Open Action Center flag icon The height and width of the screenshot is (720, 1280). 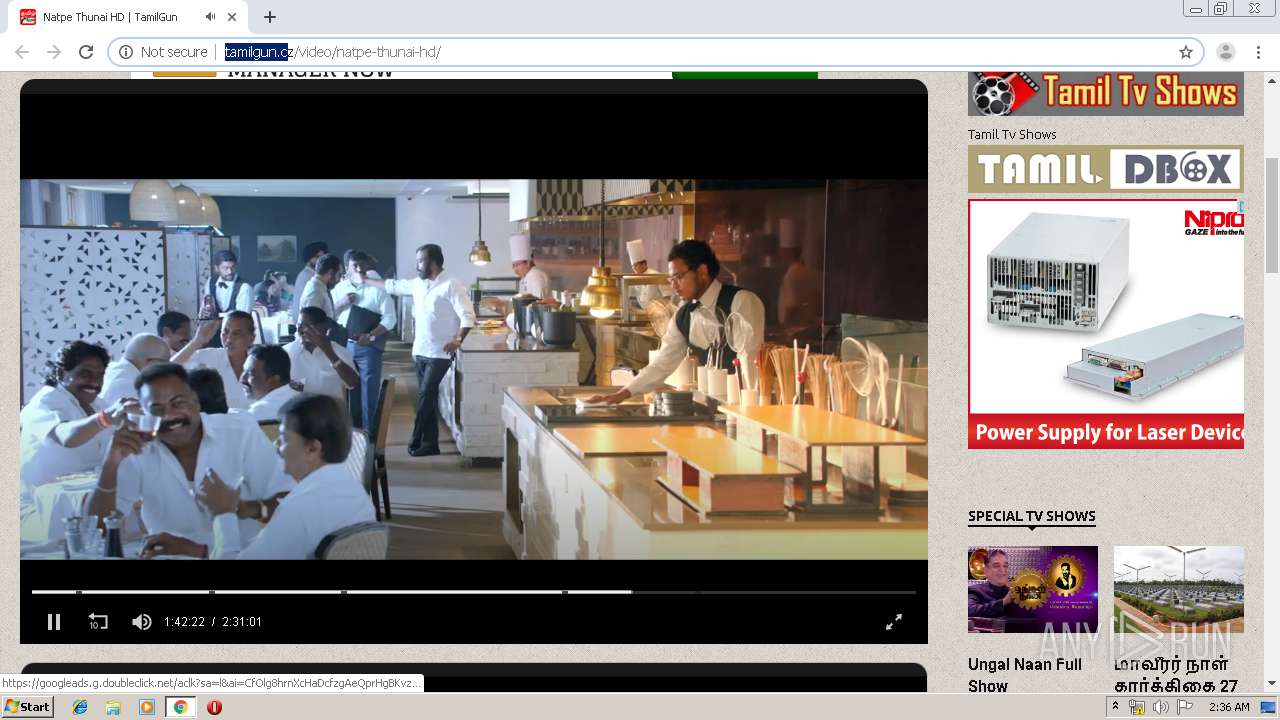1185,707
